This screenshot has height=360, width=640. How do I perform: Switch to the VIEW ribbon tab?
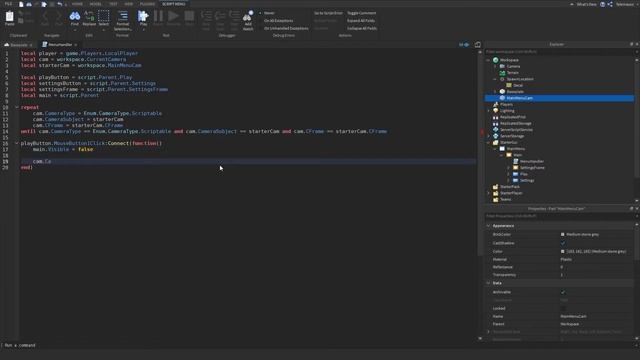(x=129, y=4)
